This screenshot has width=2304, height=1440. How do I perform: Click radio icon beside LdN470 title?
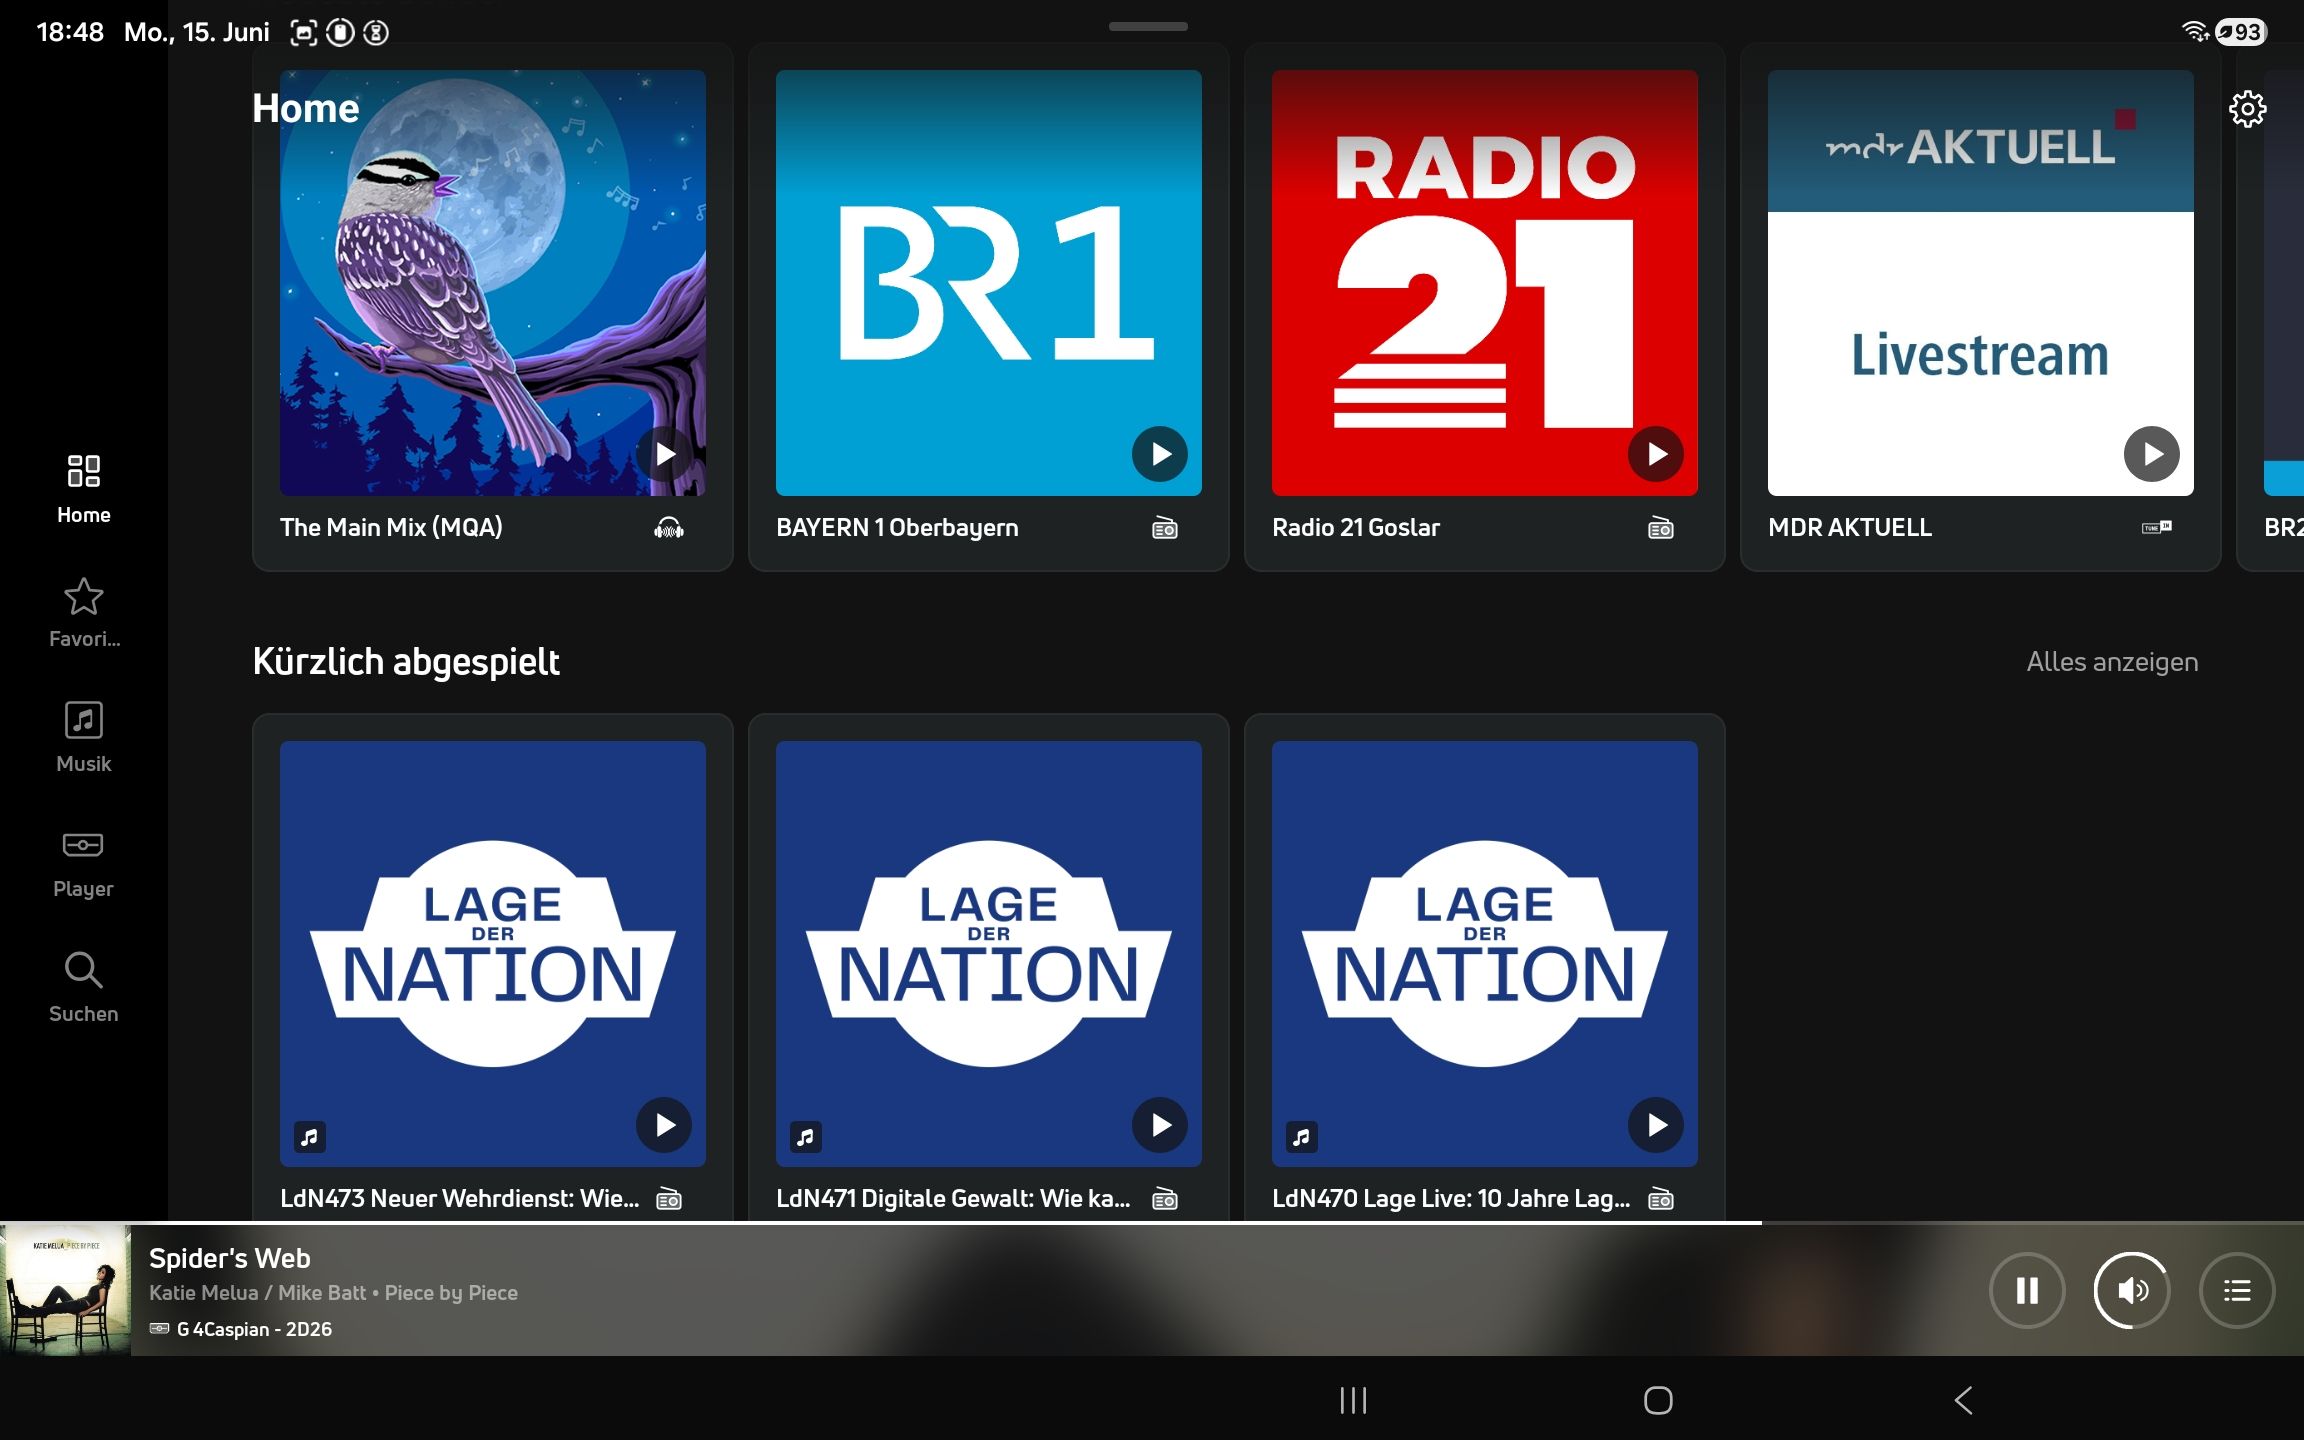1661,1199
